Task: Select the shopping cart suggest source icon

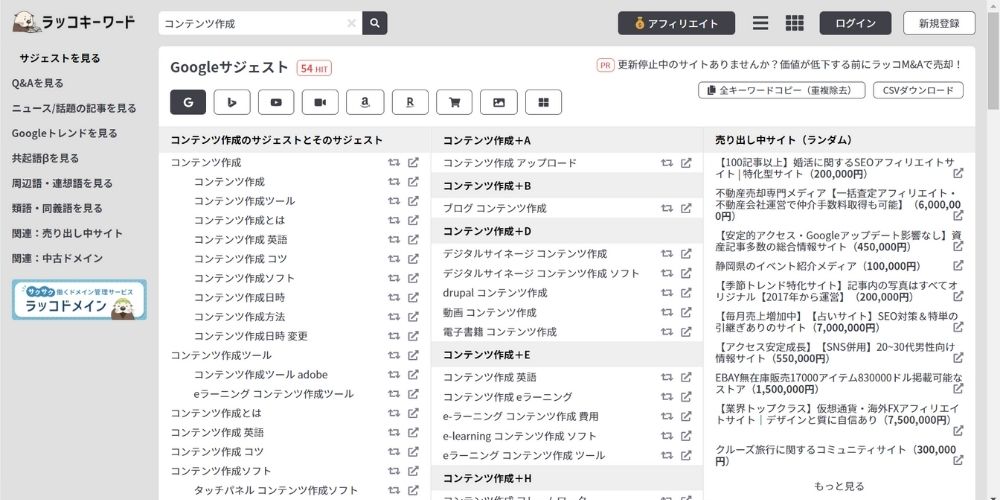Action: 455,102
